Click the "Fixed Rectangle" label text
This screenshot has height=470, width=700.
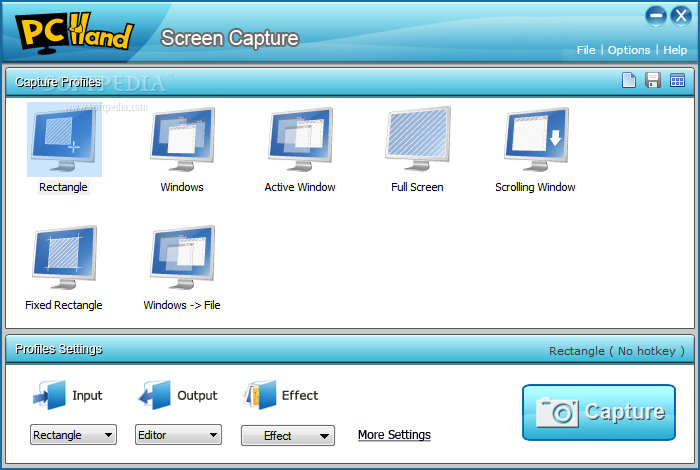coord(64,305)
